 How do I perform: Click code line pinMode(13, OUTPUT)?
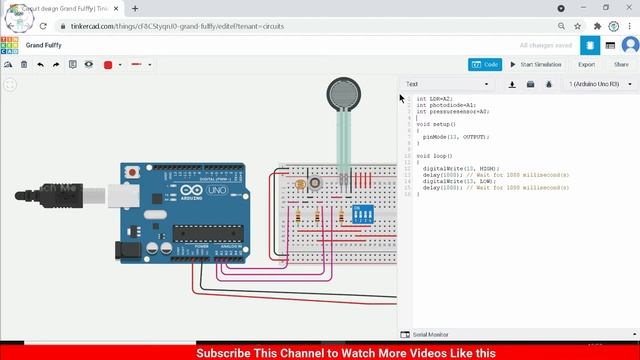point(456,137)
